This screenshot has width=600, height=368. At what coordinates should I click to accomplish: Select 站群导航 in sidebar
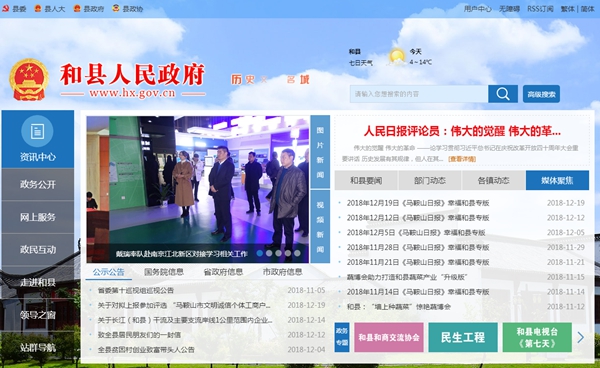(x=38, y=347)
